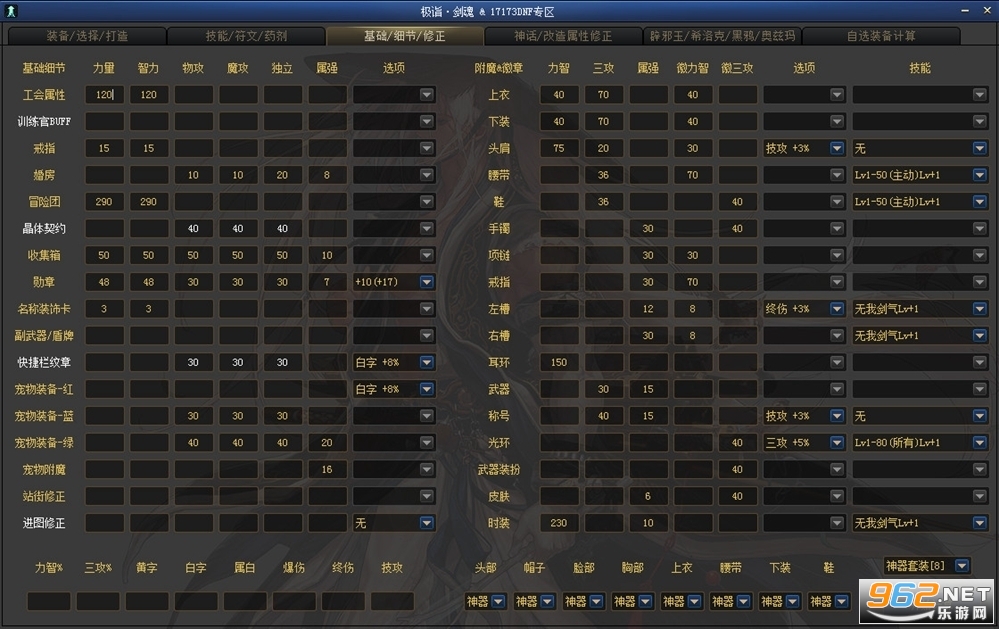Click the 宠物附魔 属强 field showing 16
The height and width of the screenshot is (629, 999).
(x=327, y=469)
